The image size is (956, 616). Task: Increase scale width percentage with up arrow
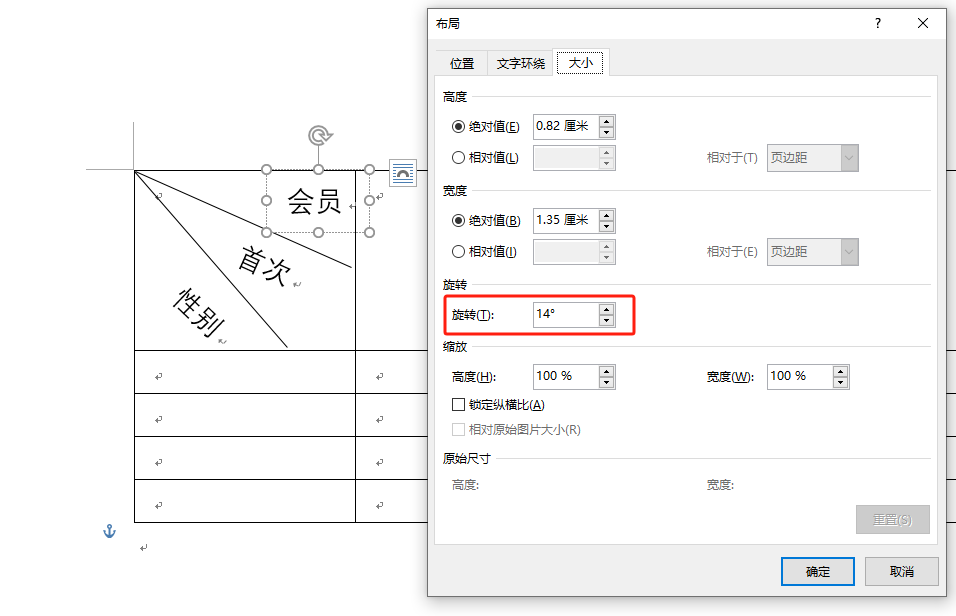pos(840,371)
